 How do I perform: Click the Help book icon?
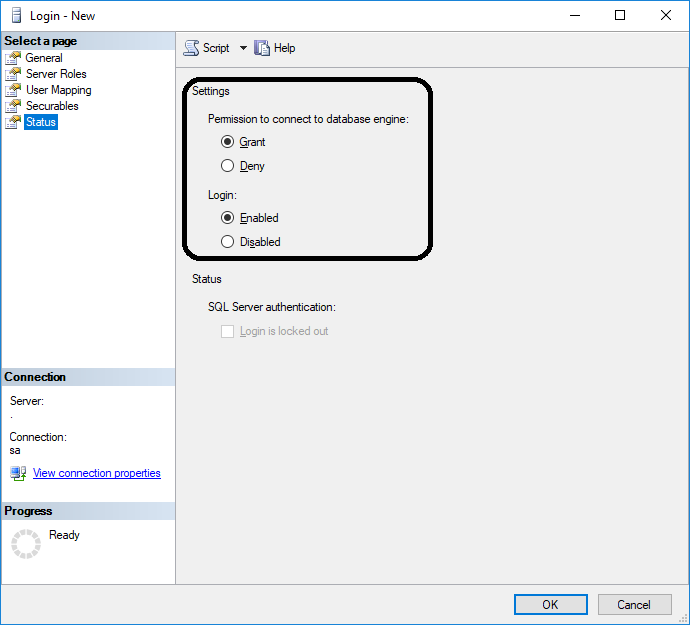pos(262,48)
